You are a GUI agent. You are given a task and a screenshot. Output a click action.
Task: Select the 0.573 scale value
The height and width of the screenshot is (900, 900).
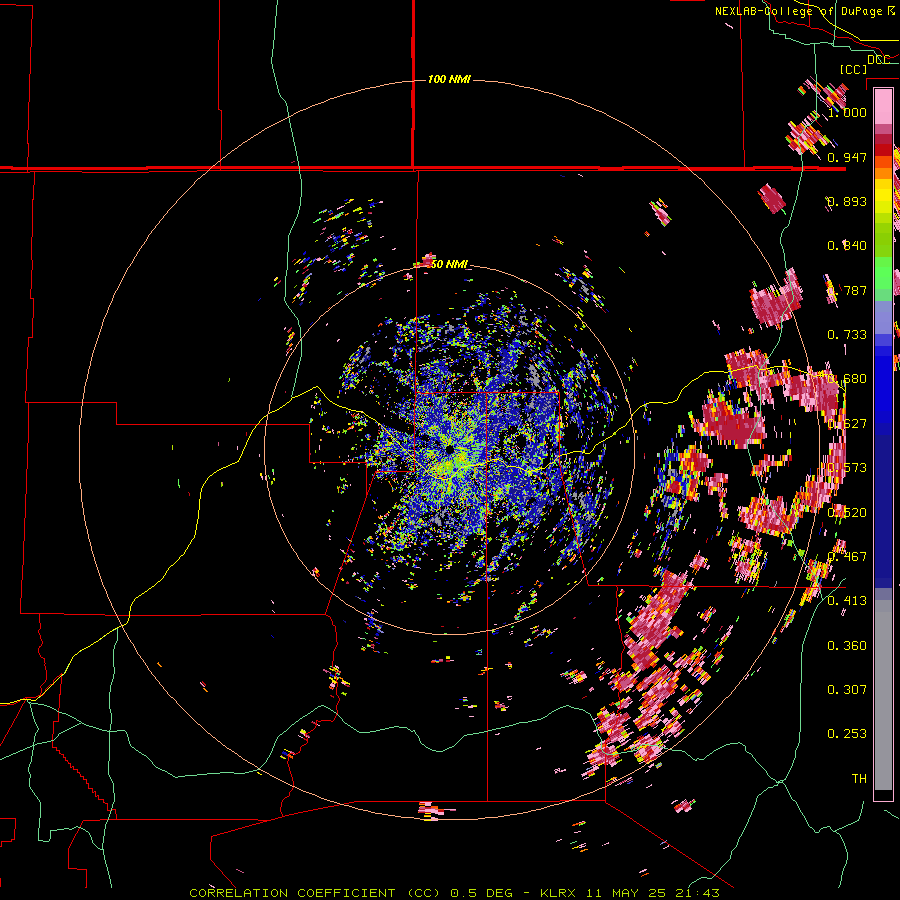847,468
